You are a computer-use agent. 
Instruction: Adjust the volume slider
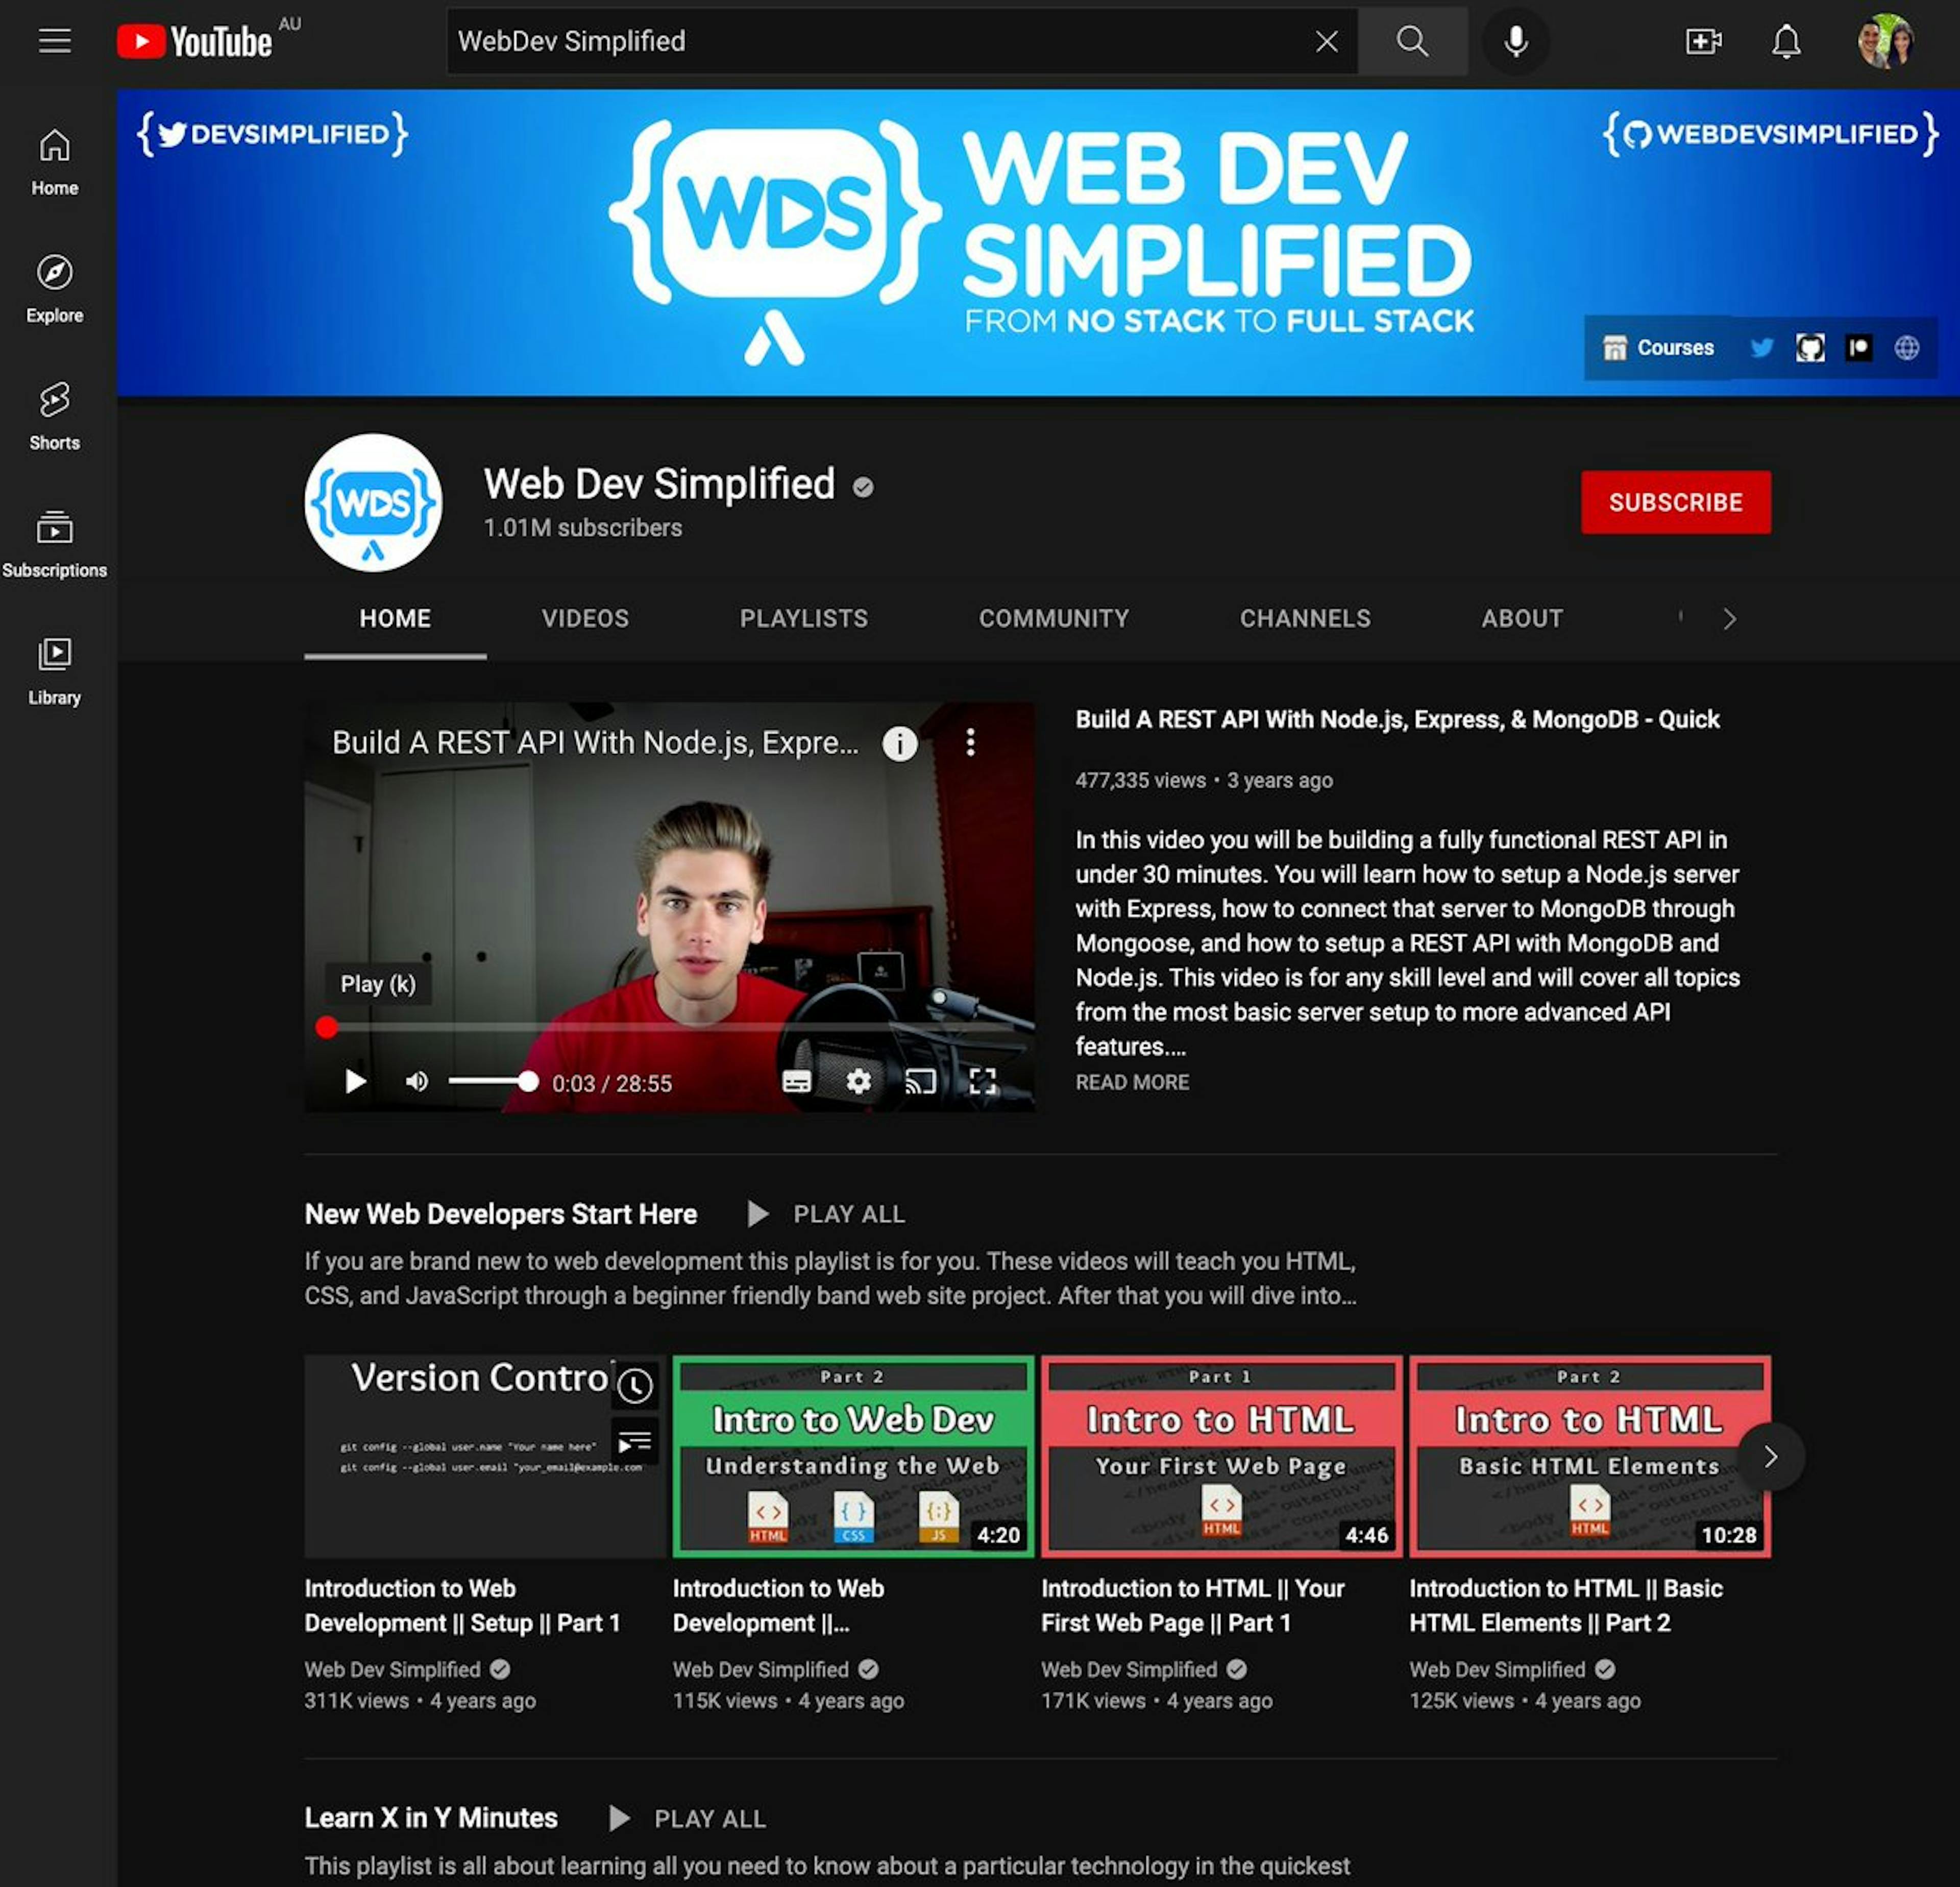coord(492,1081)
